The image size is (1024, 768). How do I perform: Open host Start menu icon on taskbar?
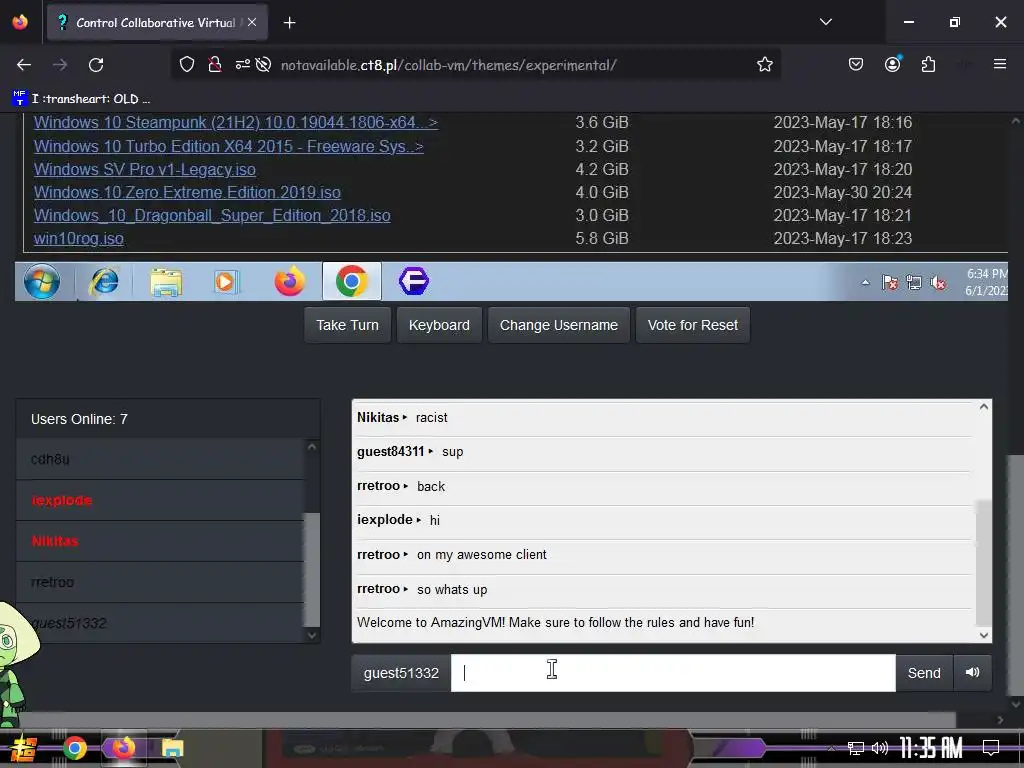tap(23, 748)
